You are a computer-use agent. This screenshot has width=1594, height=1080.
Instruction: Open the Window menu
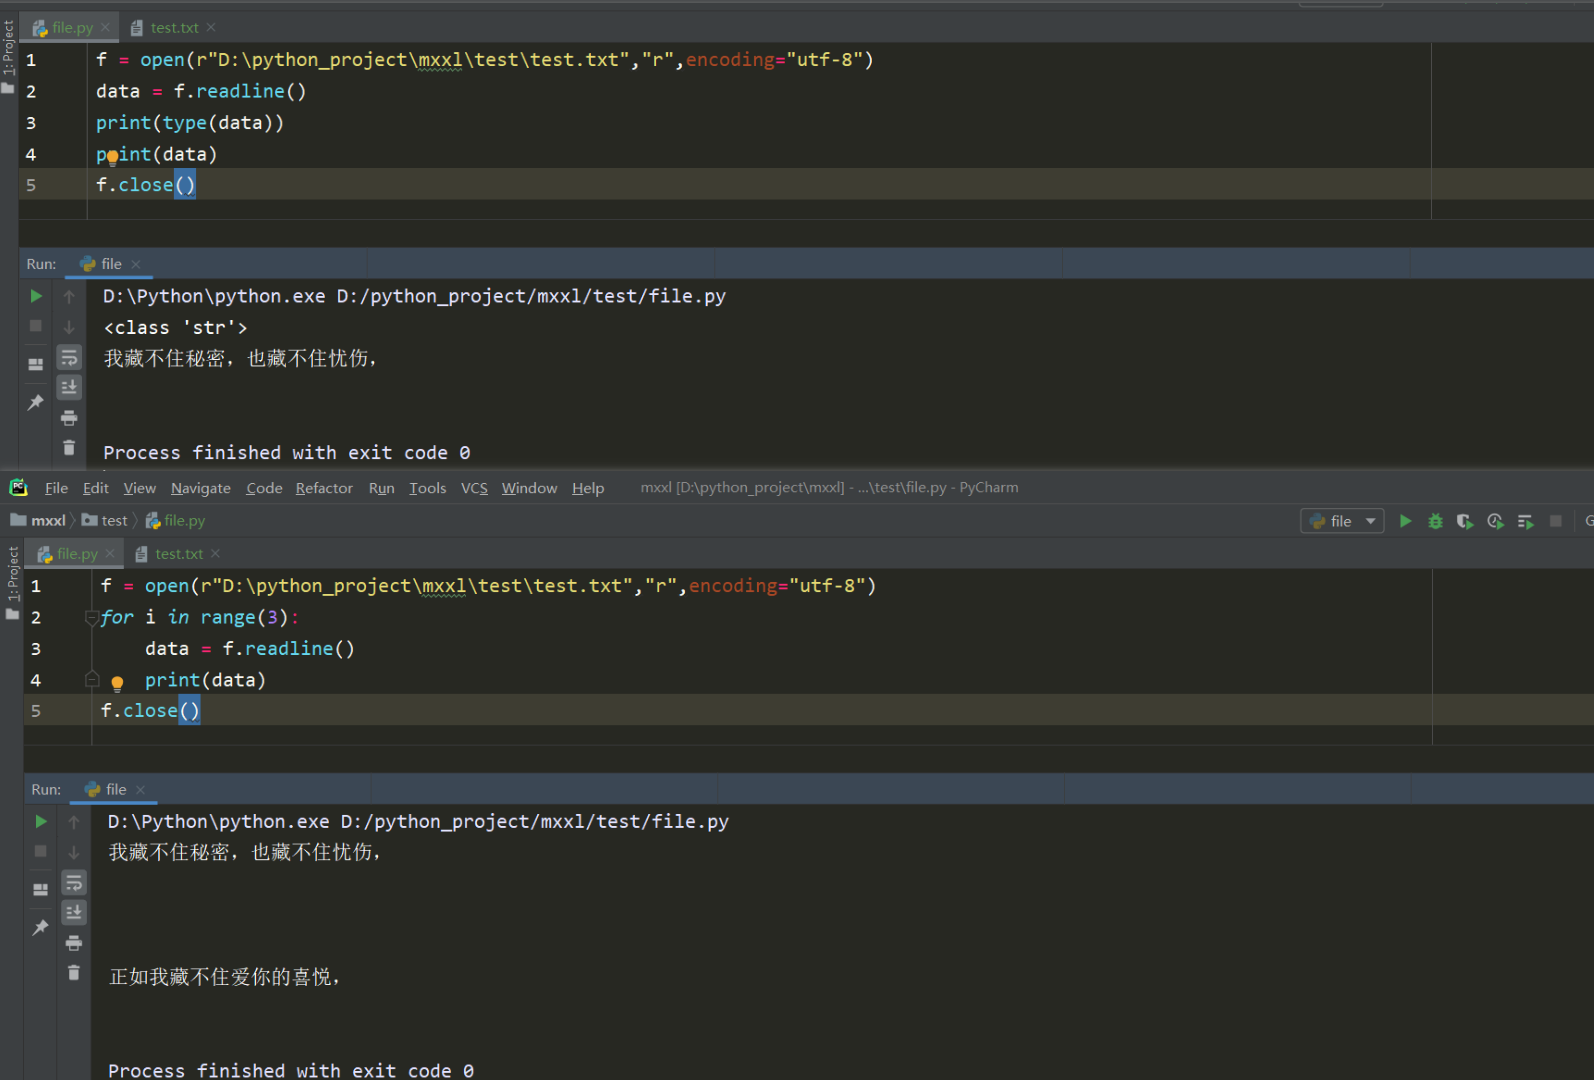pos(529,488)
